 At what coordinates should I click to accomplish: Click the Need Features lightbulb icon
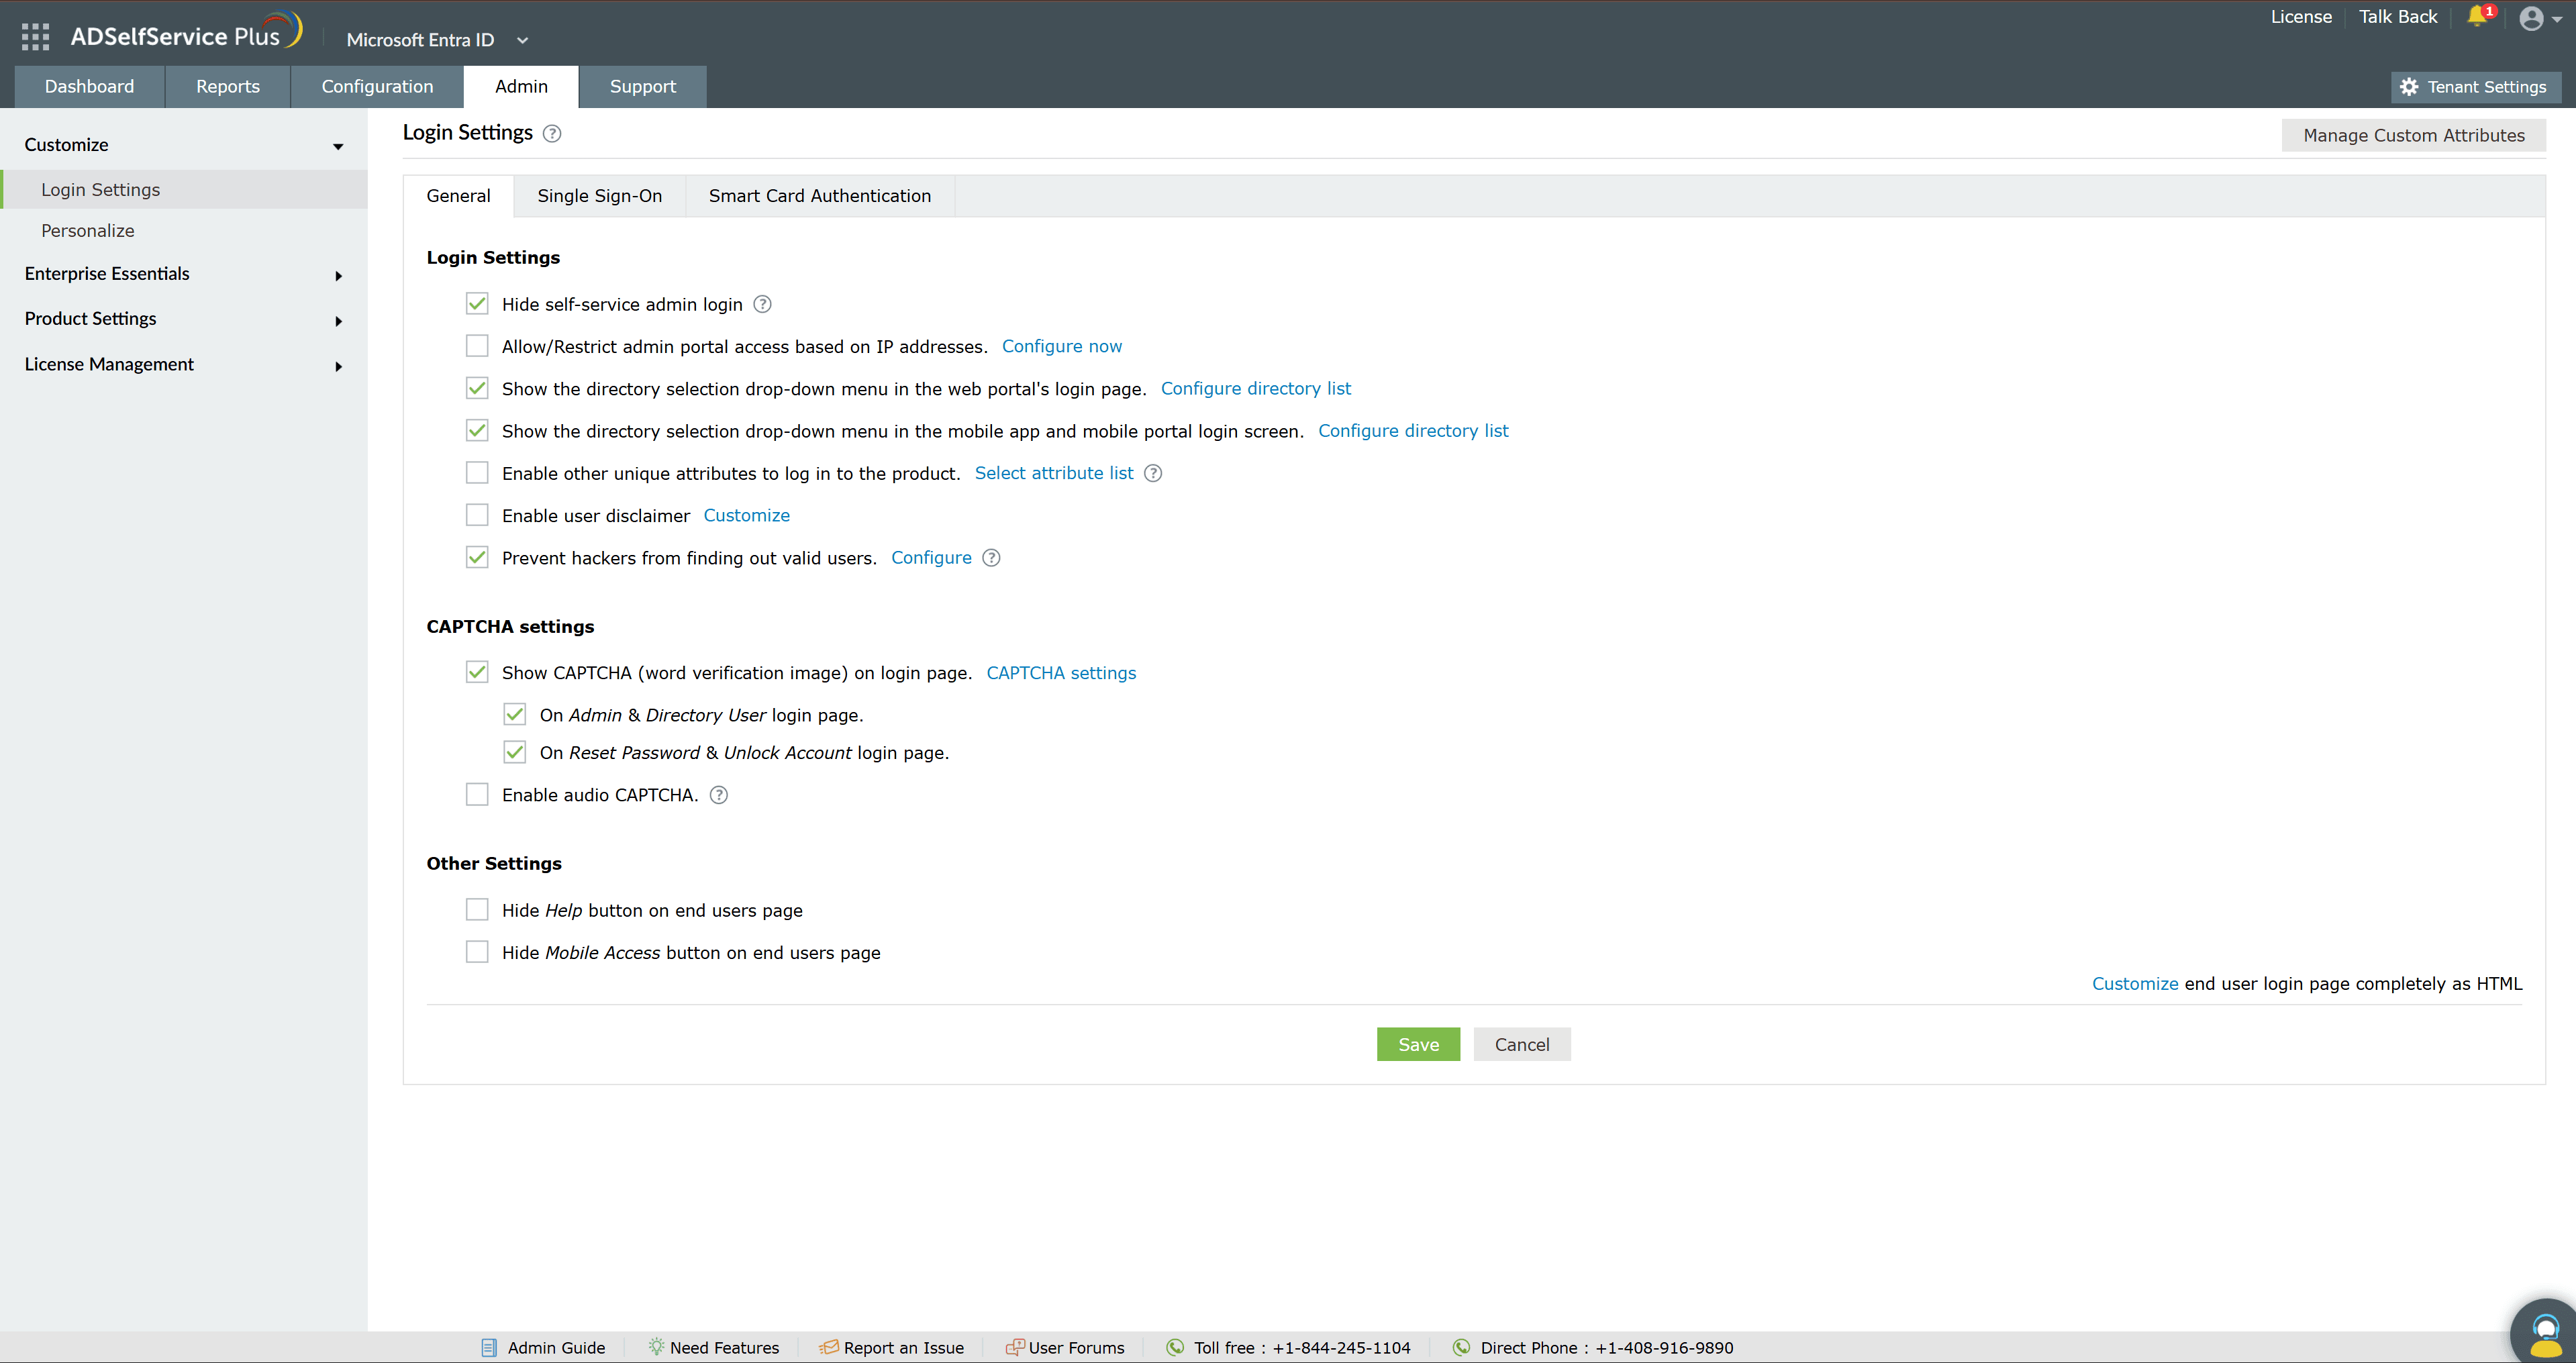[x=656, y=1347]
